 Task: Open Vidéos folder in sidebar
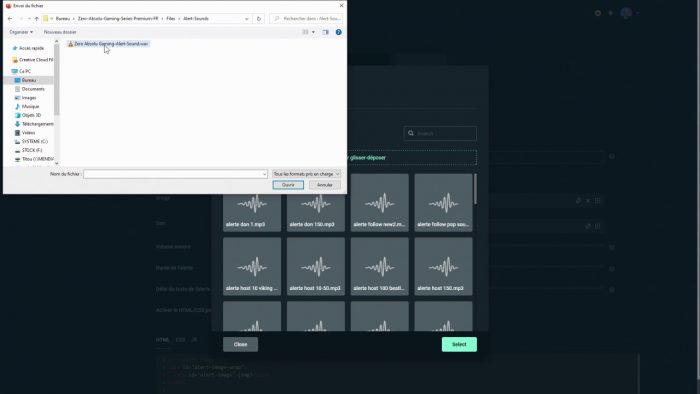25,133
